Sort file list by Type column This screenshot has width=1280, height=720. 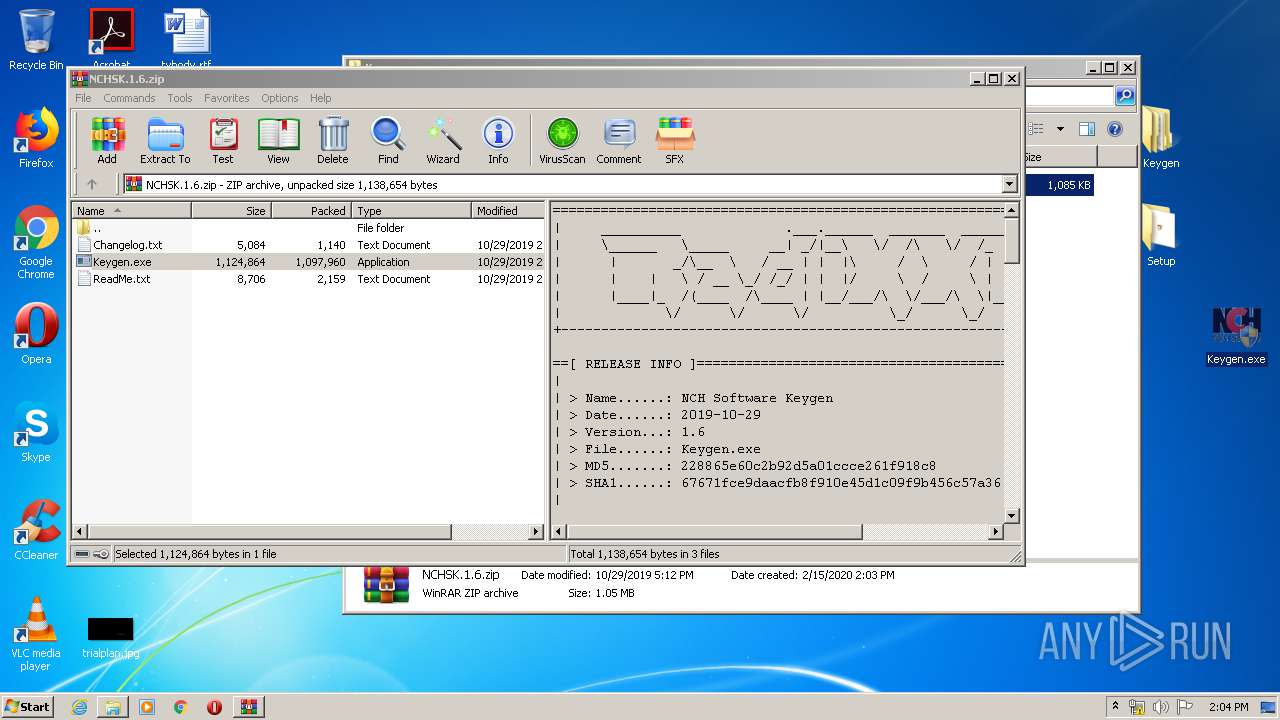(x=411, y=210)
